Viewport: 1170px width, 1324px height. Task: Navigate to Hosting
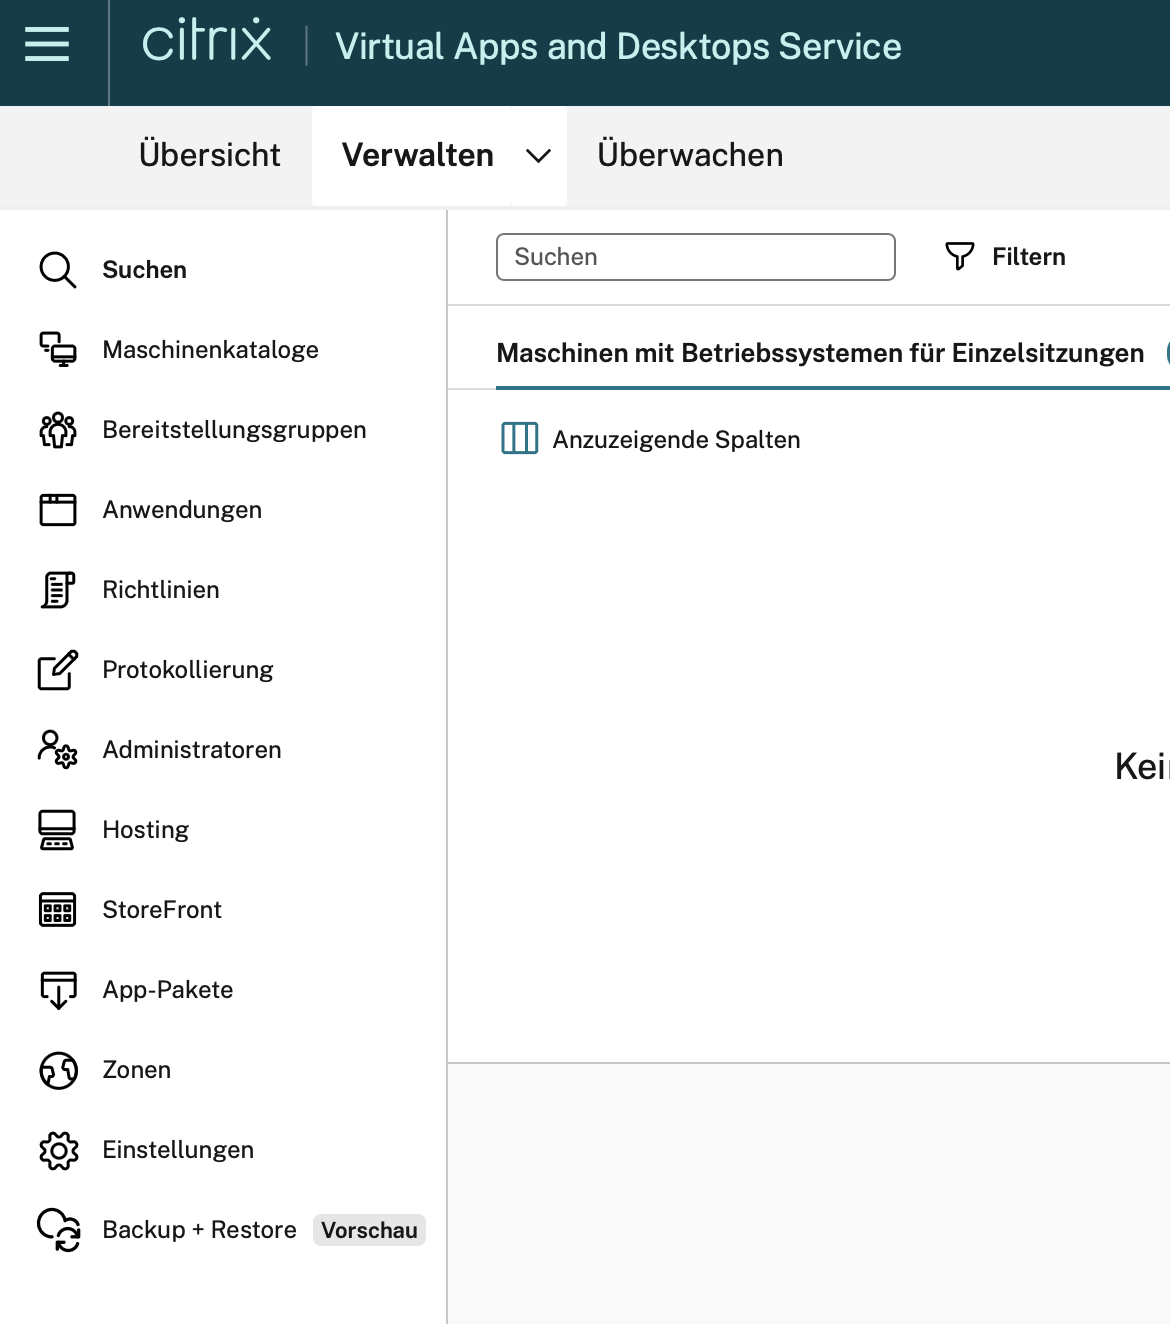pos(146,830)
